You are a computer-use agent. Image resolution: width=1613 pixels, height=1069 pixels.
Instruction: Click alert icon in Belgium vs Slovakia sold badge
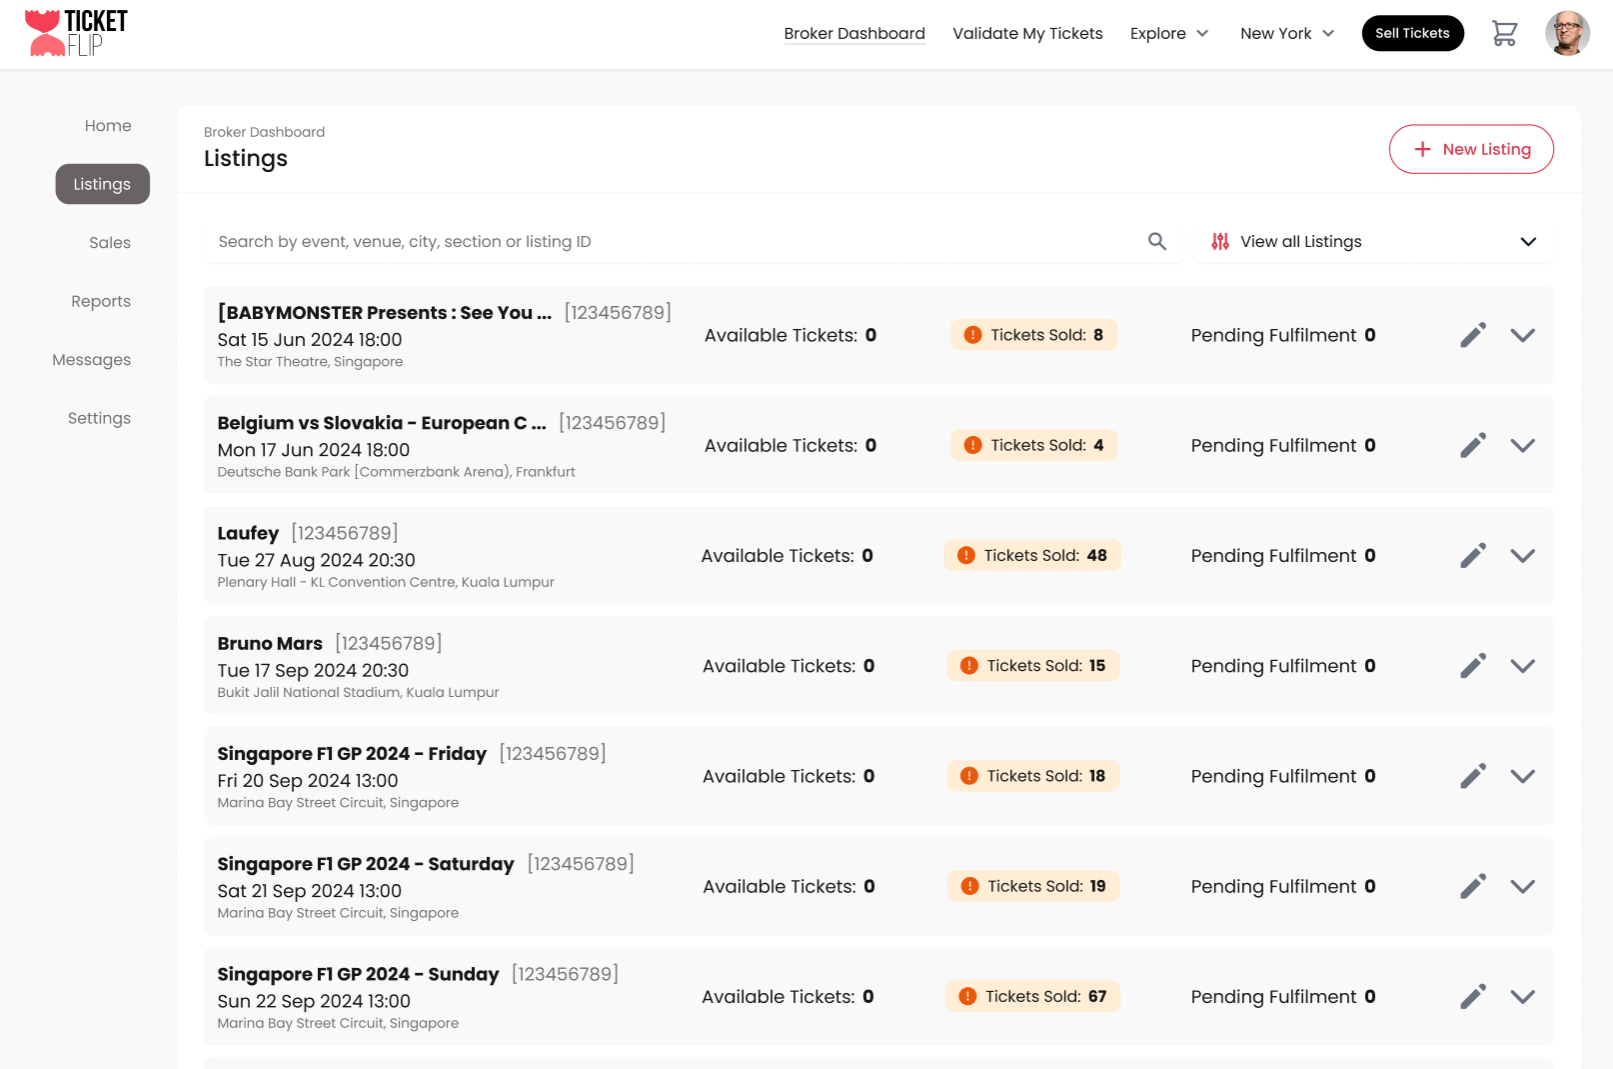(972, 445)
